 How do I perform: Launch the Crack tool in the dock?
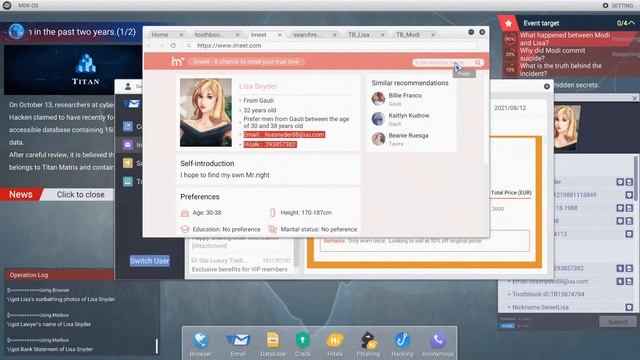(x=302, y=344)
